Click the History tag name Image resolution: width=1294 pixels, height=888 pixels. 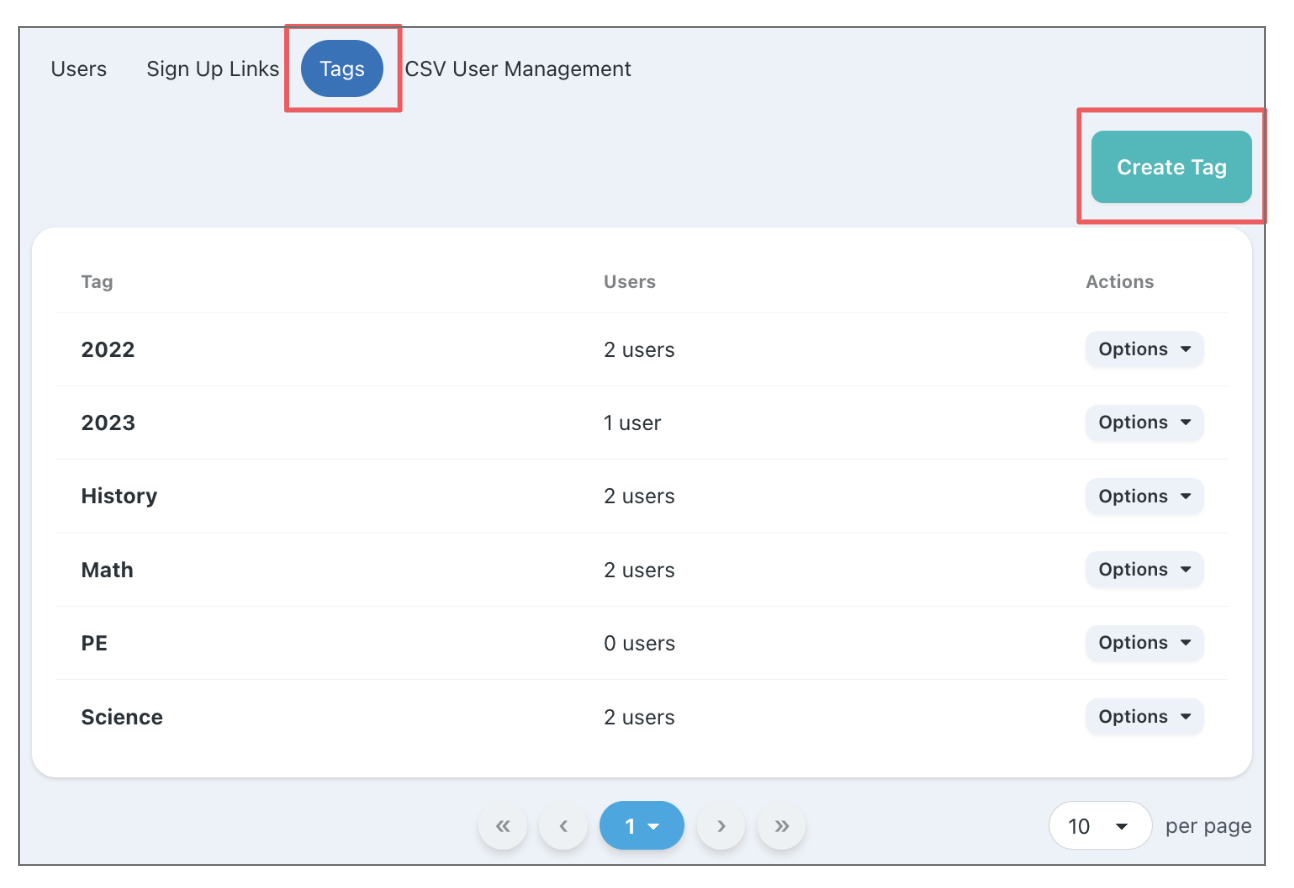point(119,496)
